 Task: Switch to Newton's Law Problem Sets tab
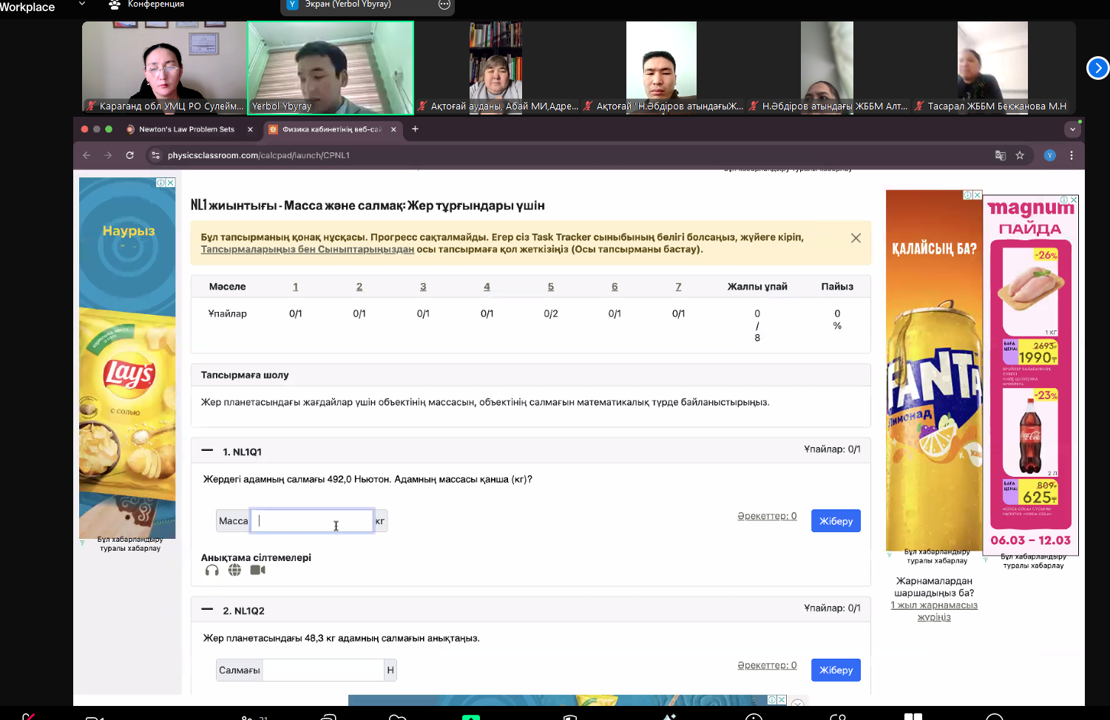(x=186, y=129)
